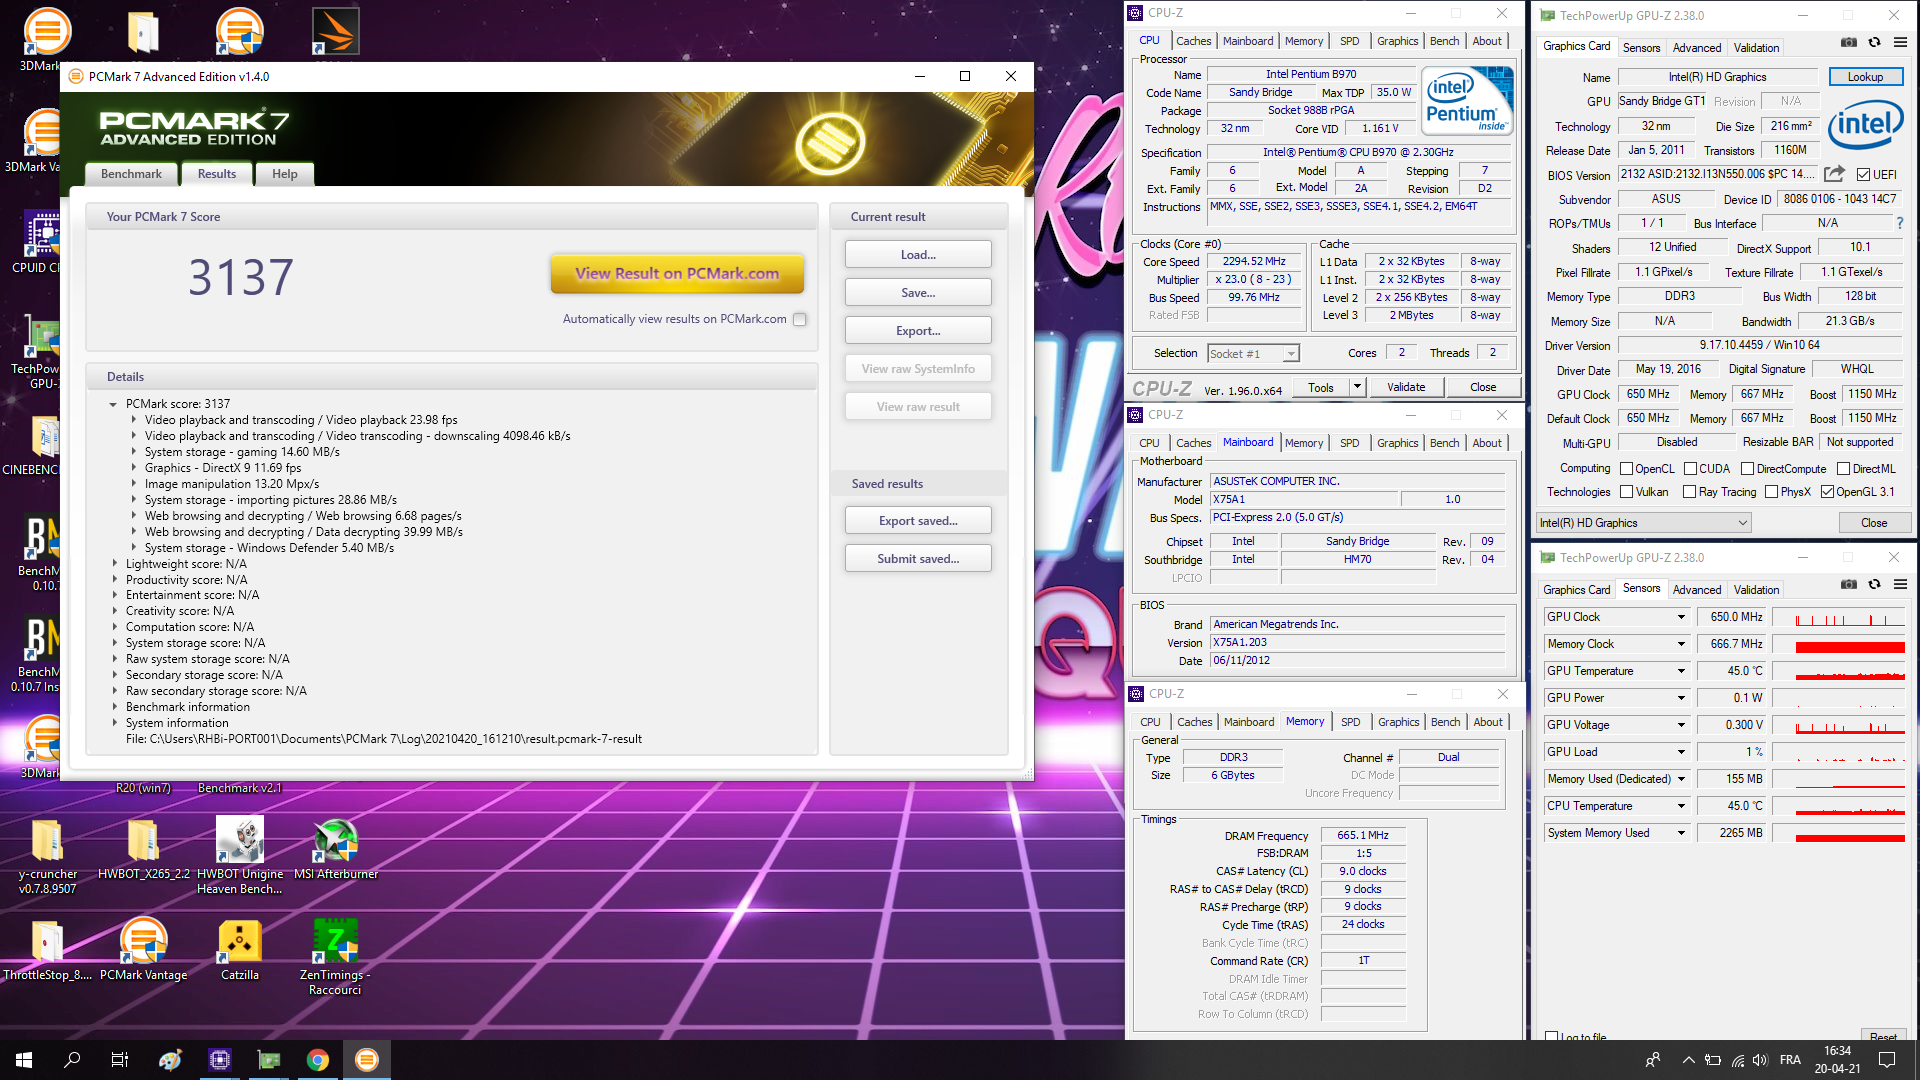Open the ThrottleStop desktop icon

click(47, 950)
